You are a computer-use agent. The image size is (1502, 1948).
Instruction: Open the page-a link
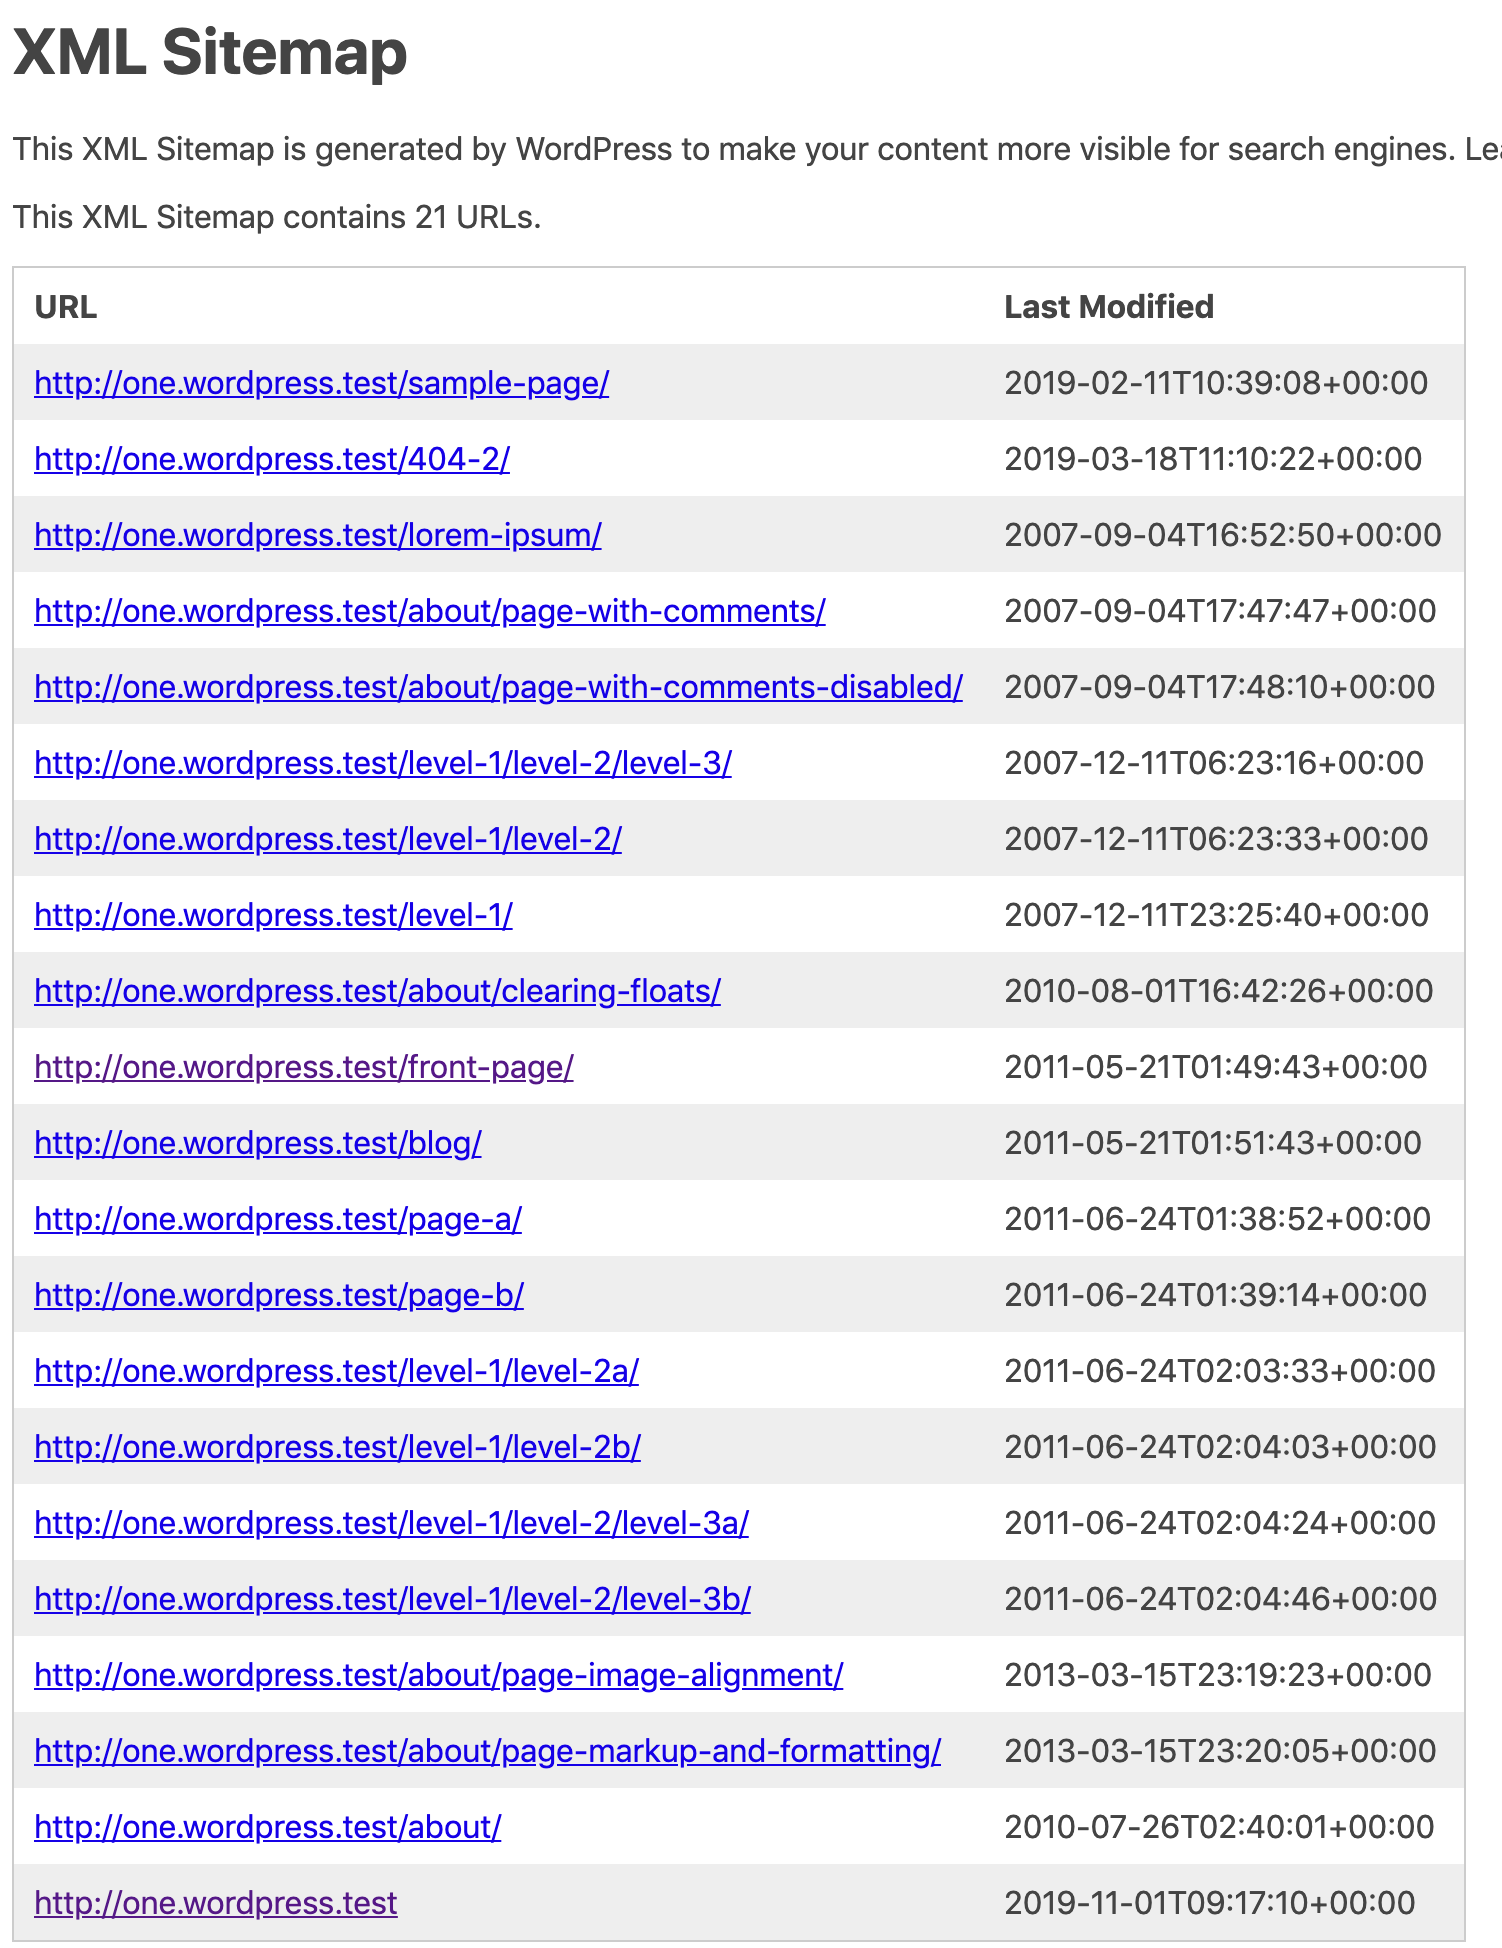pyautogui.click(x=278, y=1219)
